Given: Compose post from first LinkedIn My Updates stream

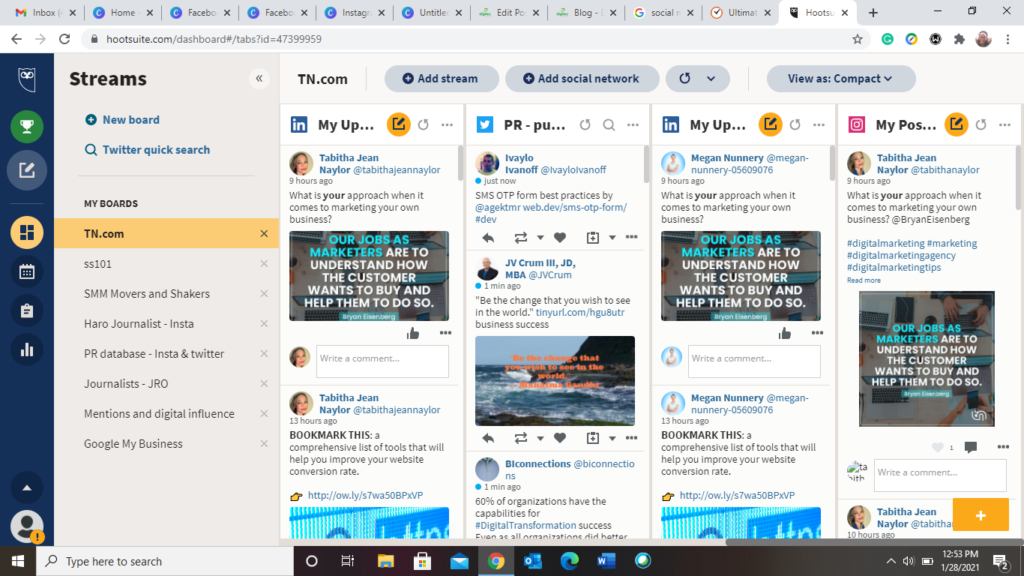Looking at the screenshot, I should point(398,124).
